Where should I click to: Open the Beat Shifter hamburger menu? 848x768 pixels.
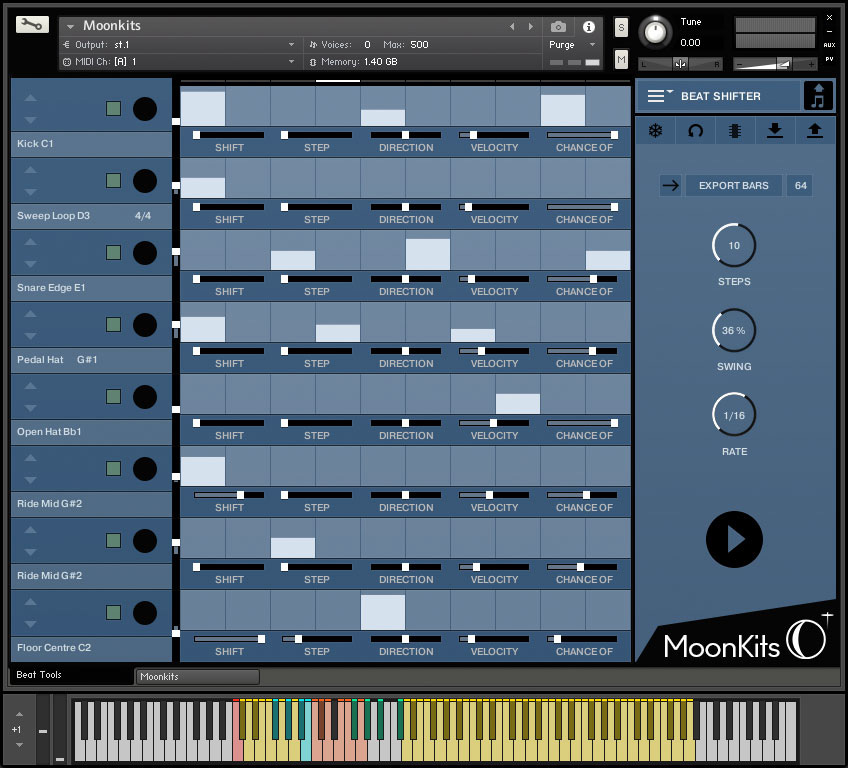[x=659, y=96]
